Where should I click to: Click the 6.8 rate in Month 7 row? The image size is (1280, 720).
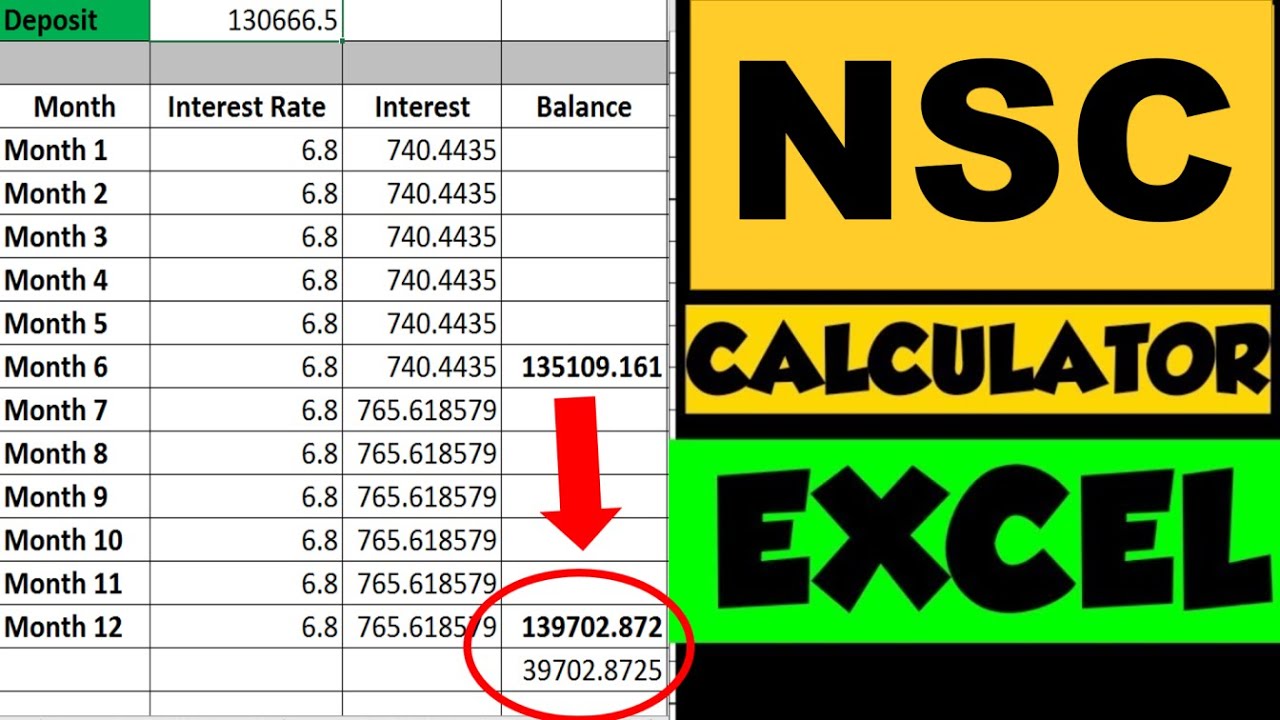coord(246,410)
